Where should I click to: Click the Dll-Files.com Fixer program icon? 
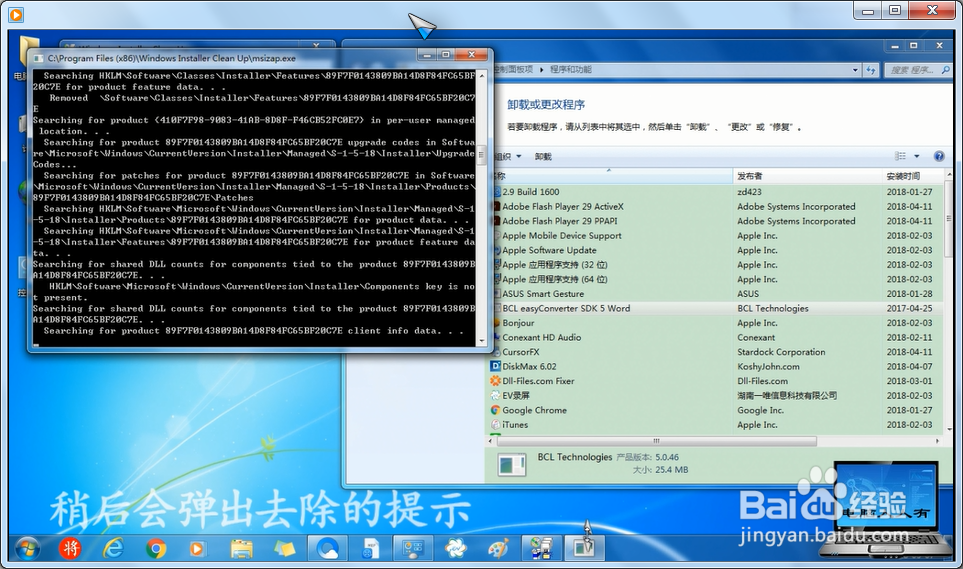click(x=496, y=381)
